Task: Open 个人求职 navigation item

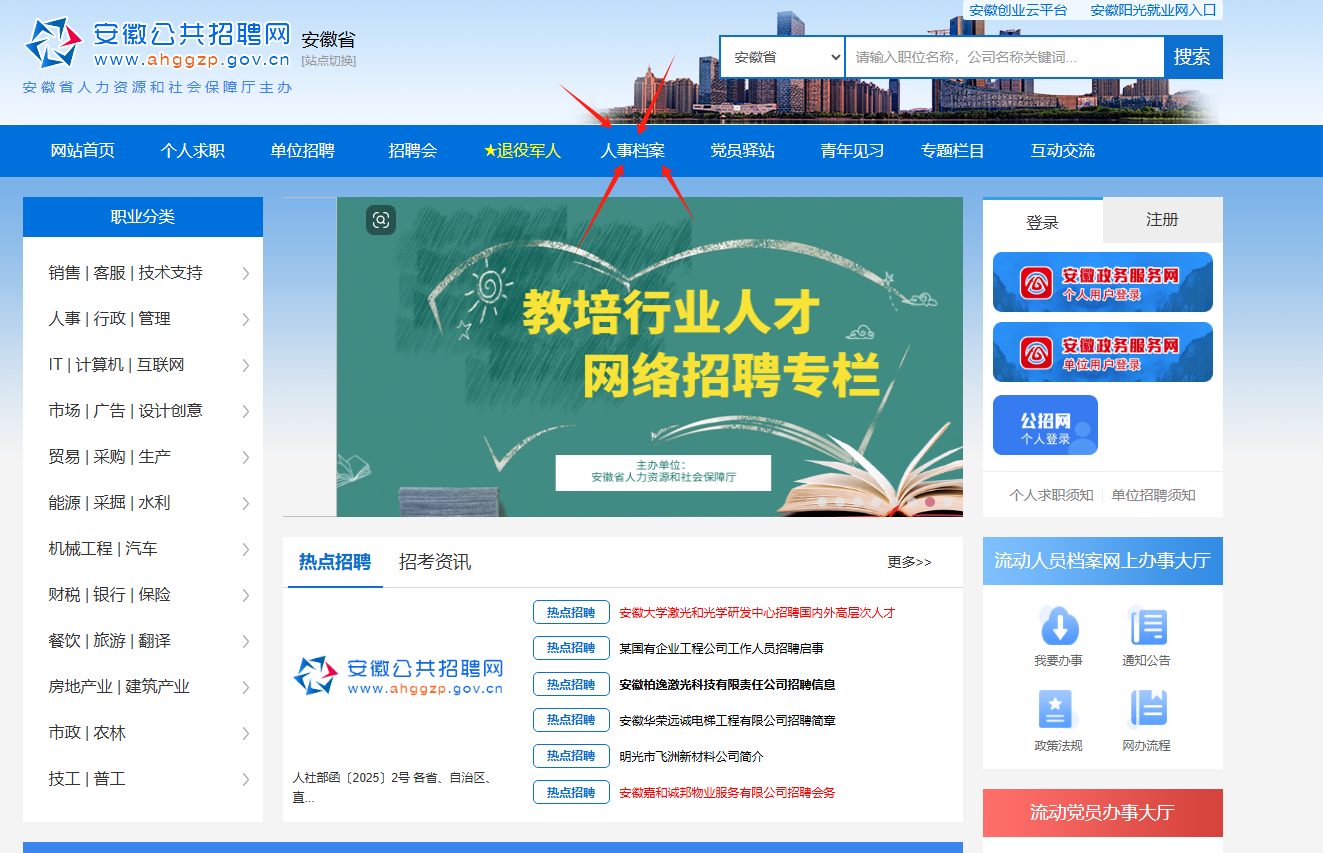Action: tap(193, 151)
